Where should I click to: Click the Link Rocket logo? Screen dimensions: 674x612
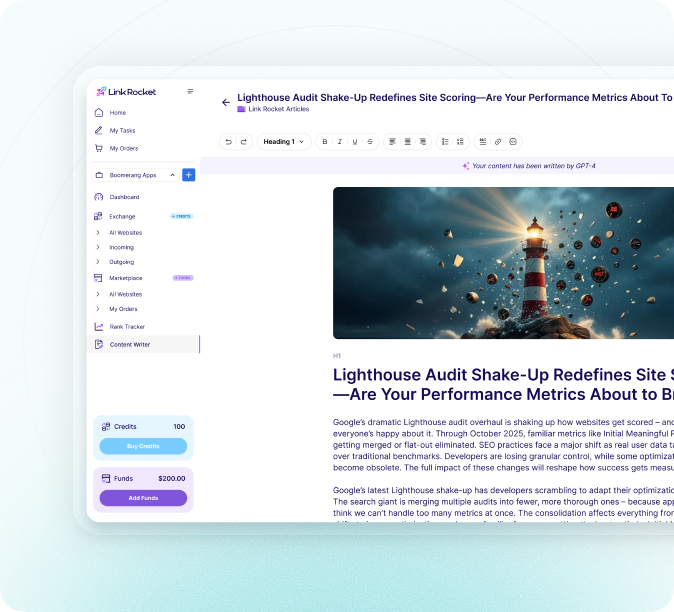(126, 92)
